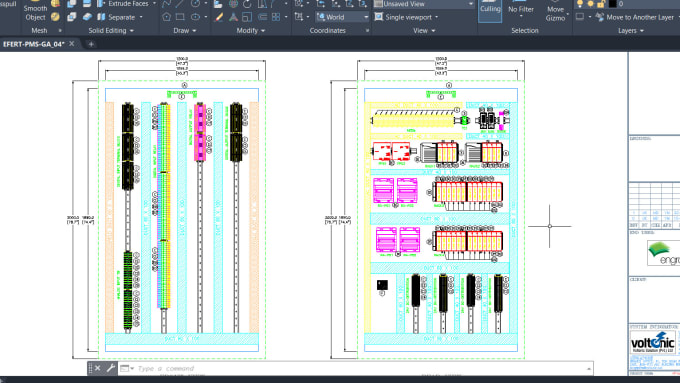The width and height of the screenshot is (680, 383).
Task: Select the Polygon draw tool
Action: coord(167,17)
